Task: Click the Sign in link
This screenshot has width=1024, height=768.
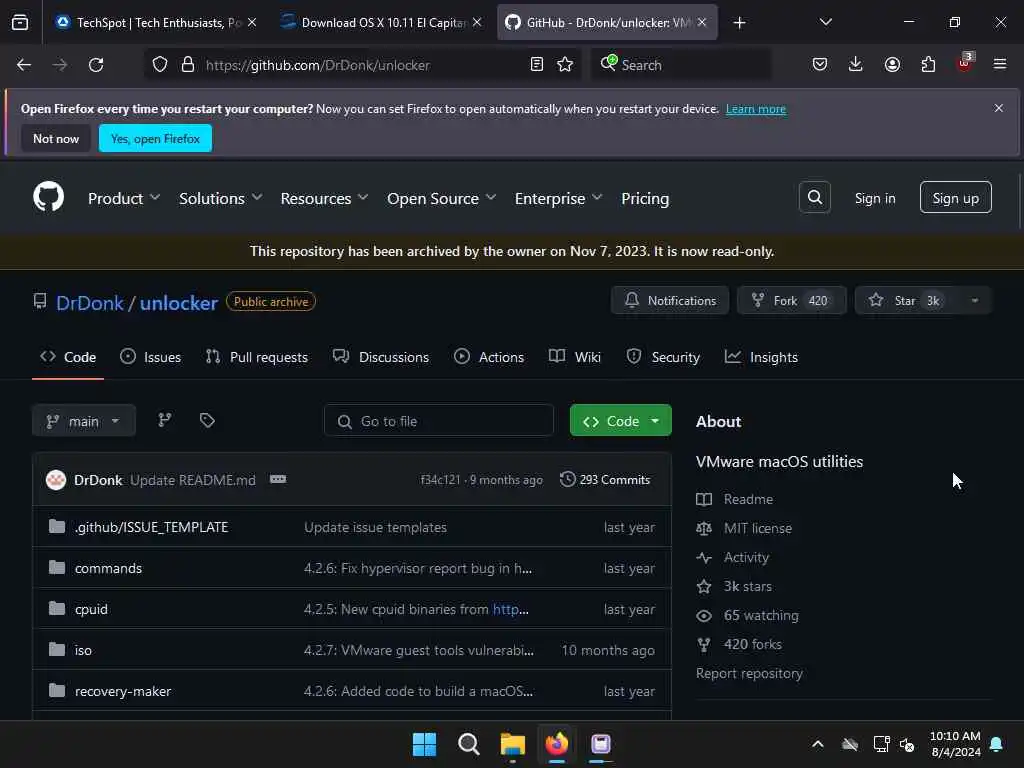Action: [x=875, y=198]
